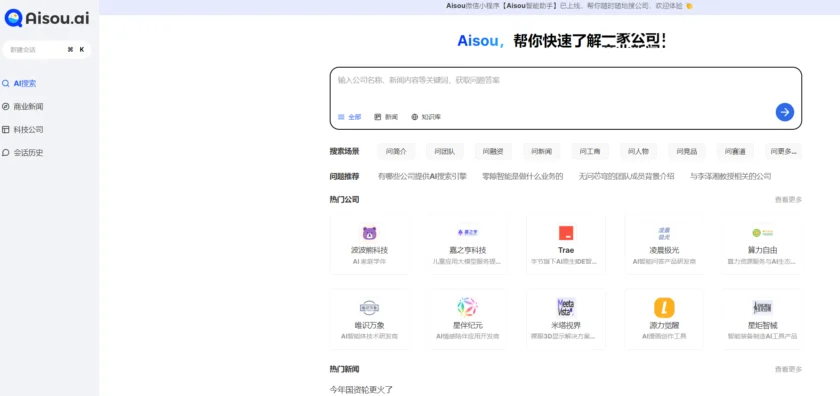
Task: Click the AI搜索 magnifier icon in sidebar
Action: (6, 84)
